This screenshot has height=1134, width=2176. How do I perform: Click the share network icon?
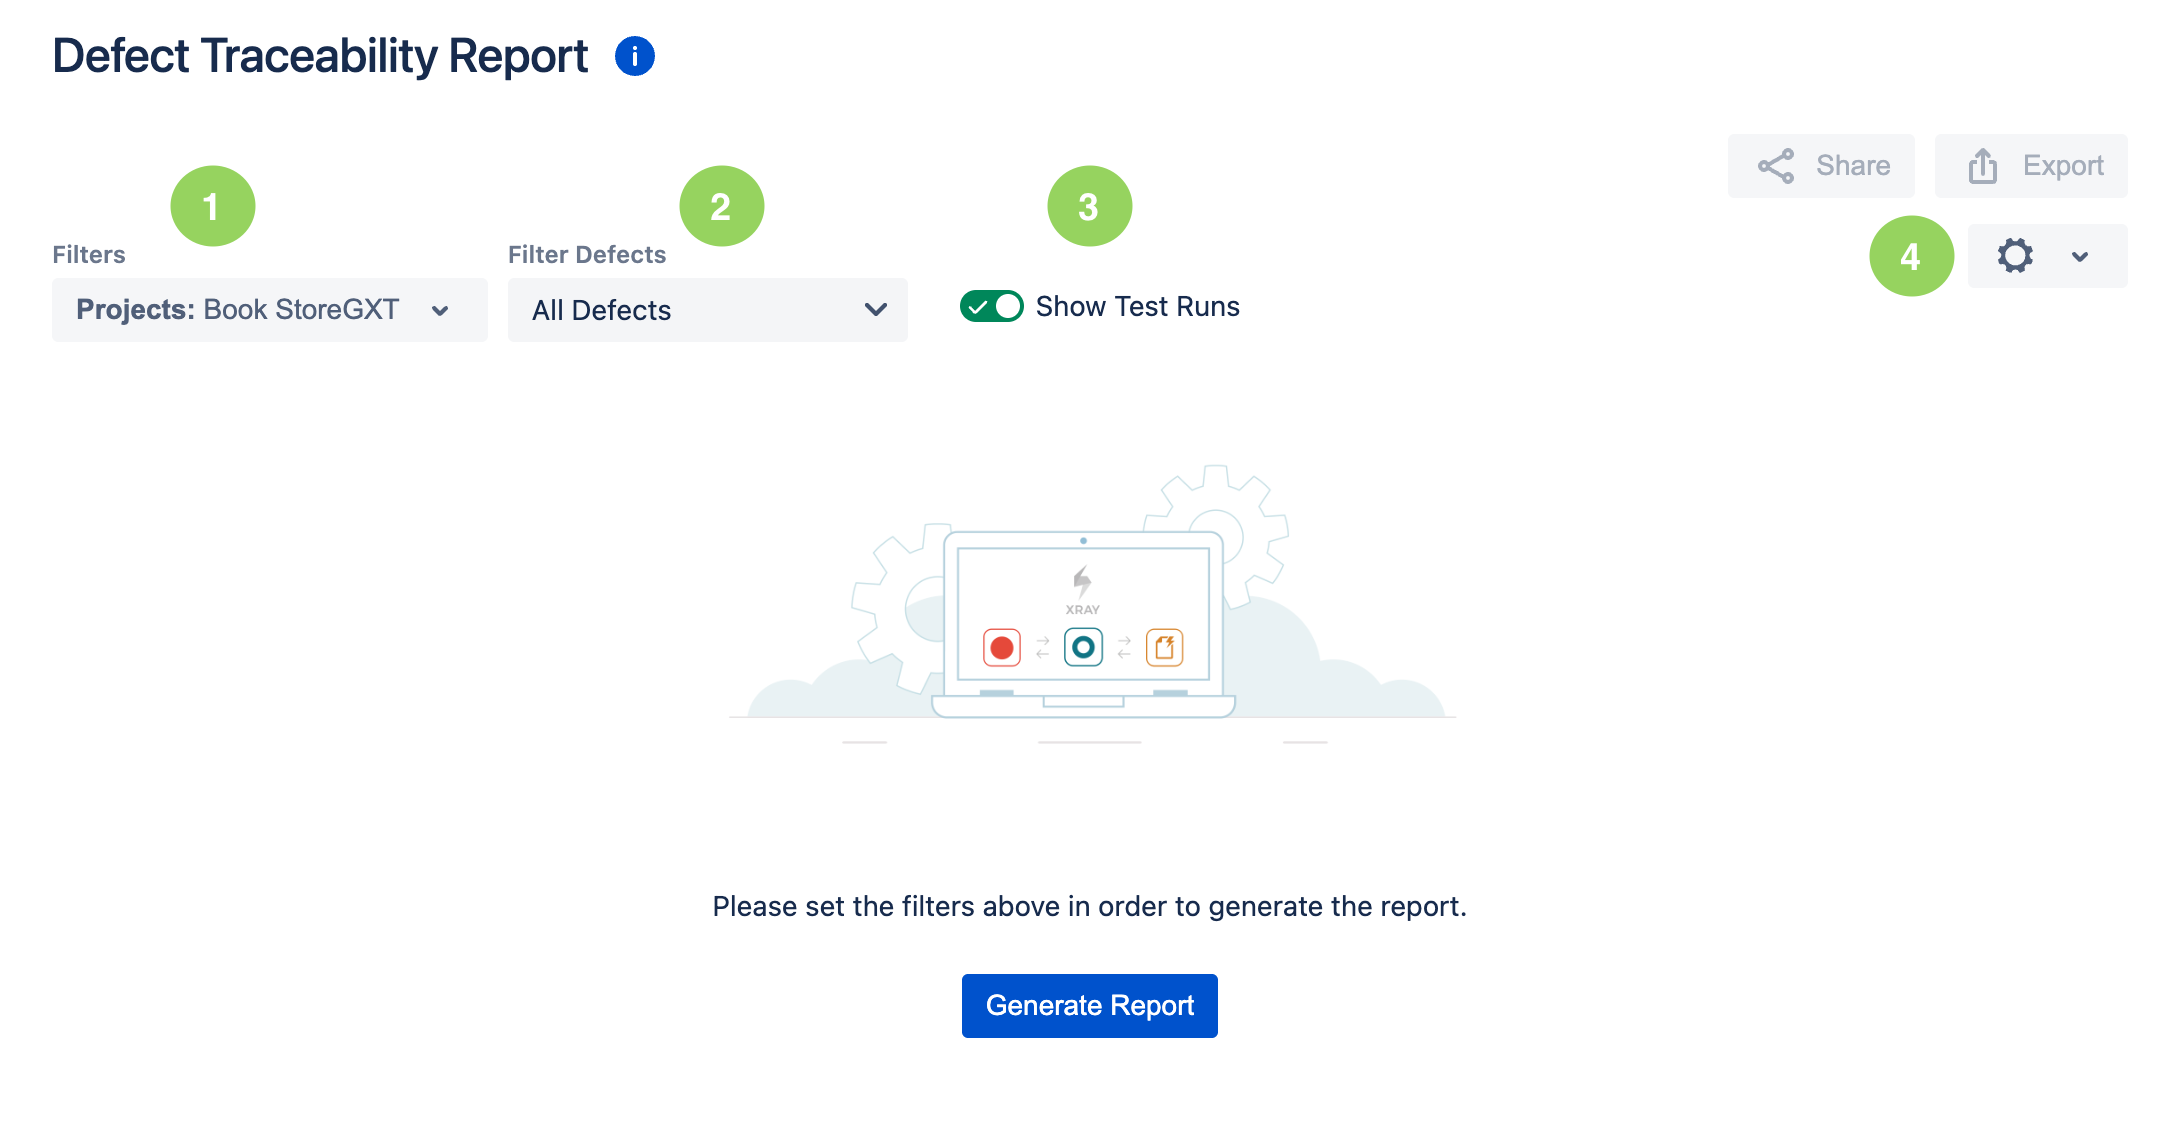[x=1776, y=166]
